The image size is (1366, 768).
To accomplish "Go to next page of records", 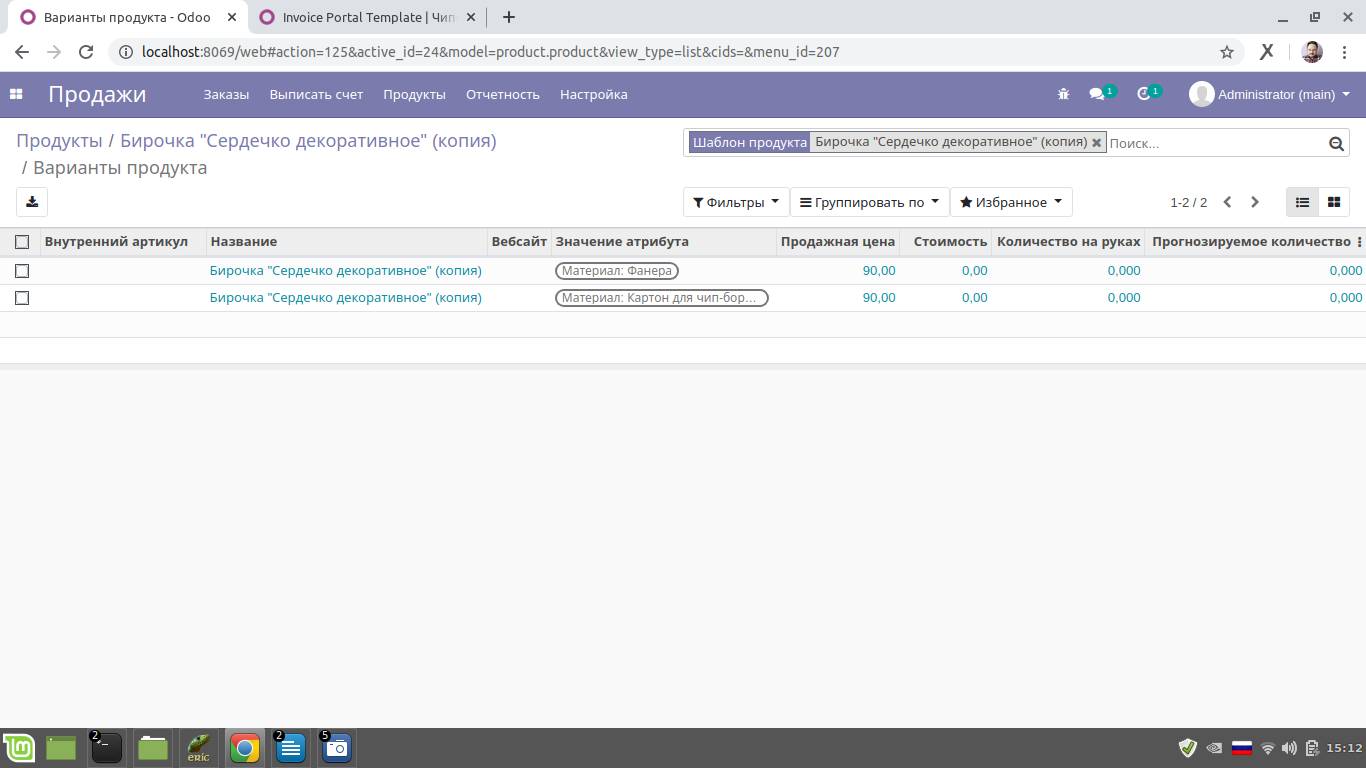I will (1255, 202).
